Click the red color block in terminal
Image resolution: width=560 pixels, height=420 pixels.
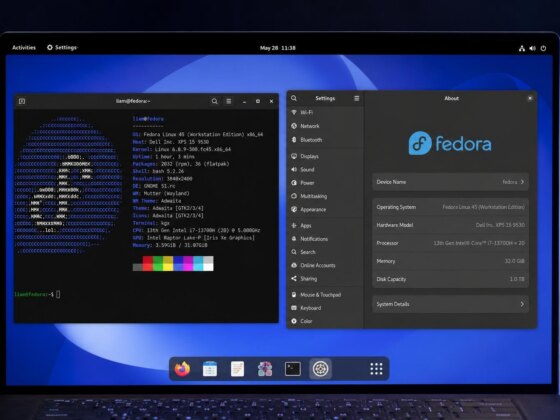click(148, 263)
